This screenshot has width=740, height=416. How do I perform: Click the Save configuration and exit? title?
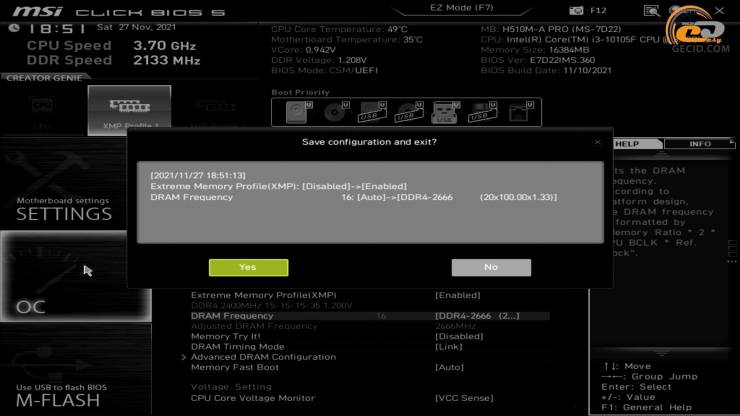tap(369, 142)
